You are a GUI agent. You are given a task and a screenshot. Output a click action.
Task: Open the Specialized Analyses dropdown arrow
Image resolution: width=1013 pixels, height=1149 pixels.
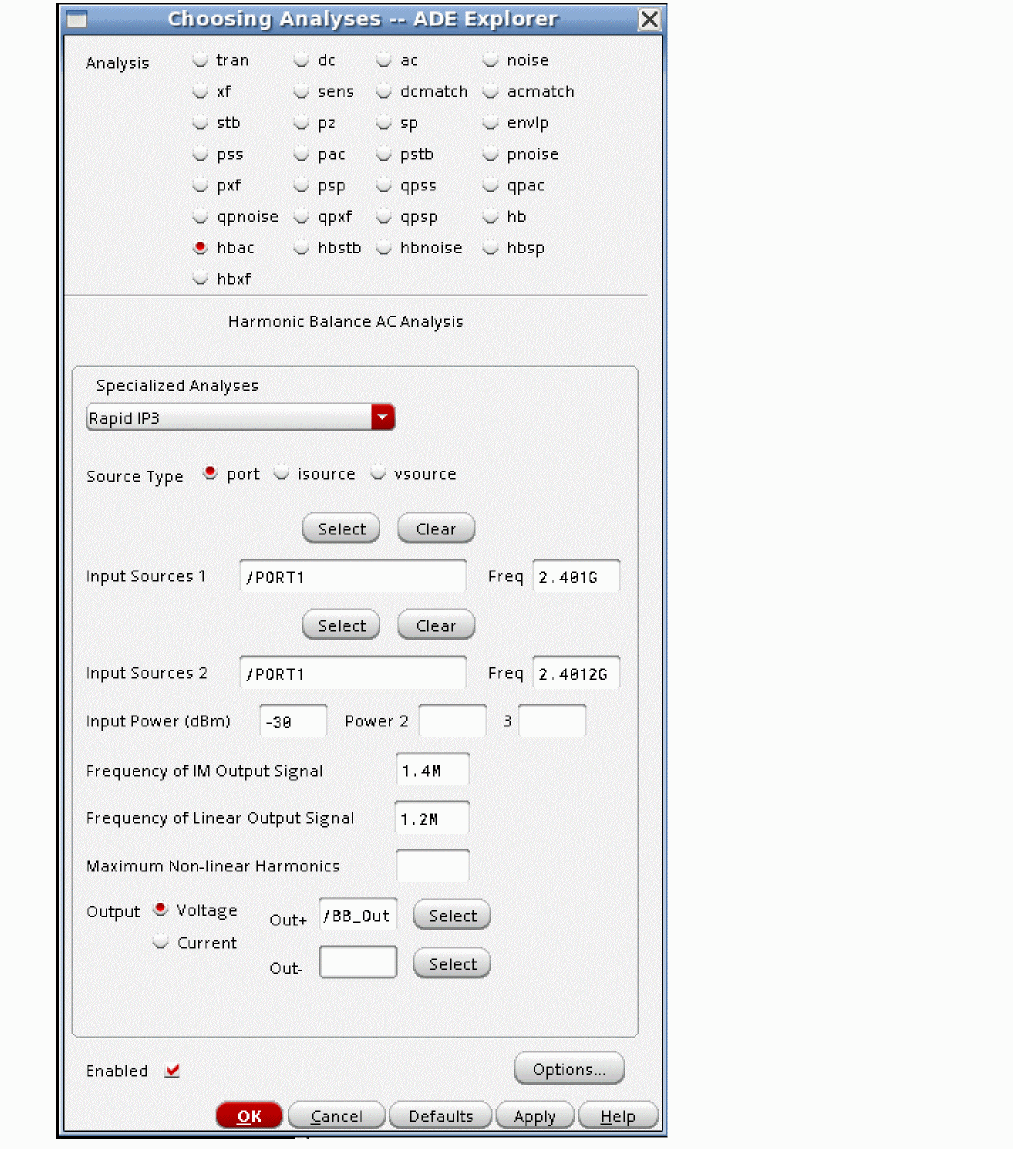point(383,417)
